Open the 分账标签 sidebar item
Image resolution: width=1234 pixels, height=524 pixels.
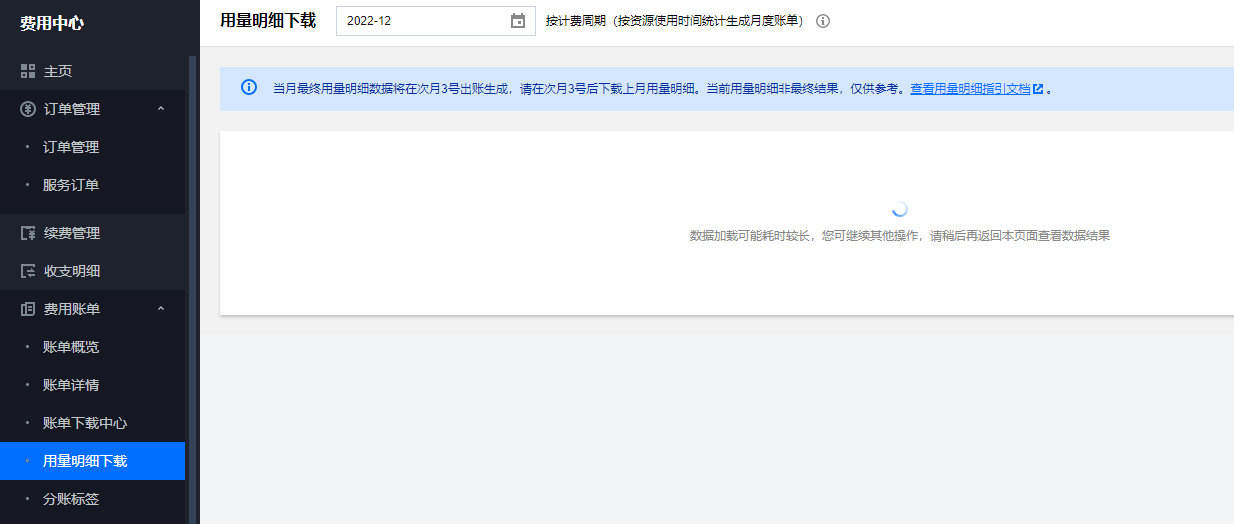click(71, 499)
